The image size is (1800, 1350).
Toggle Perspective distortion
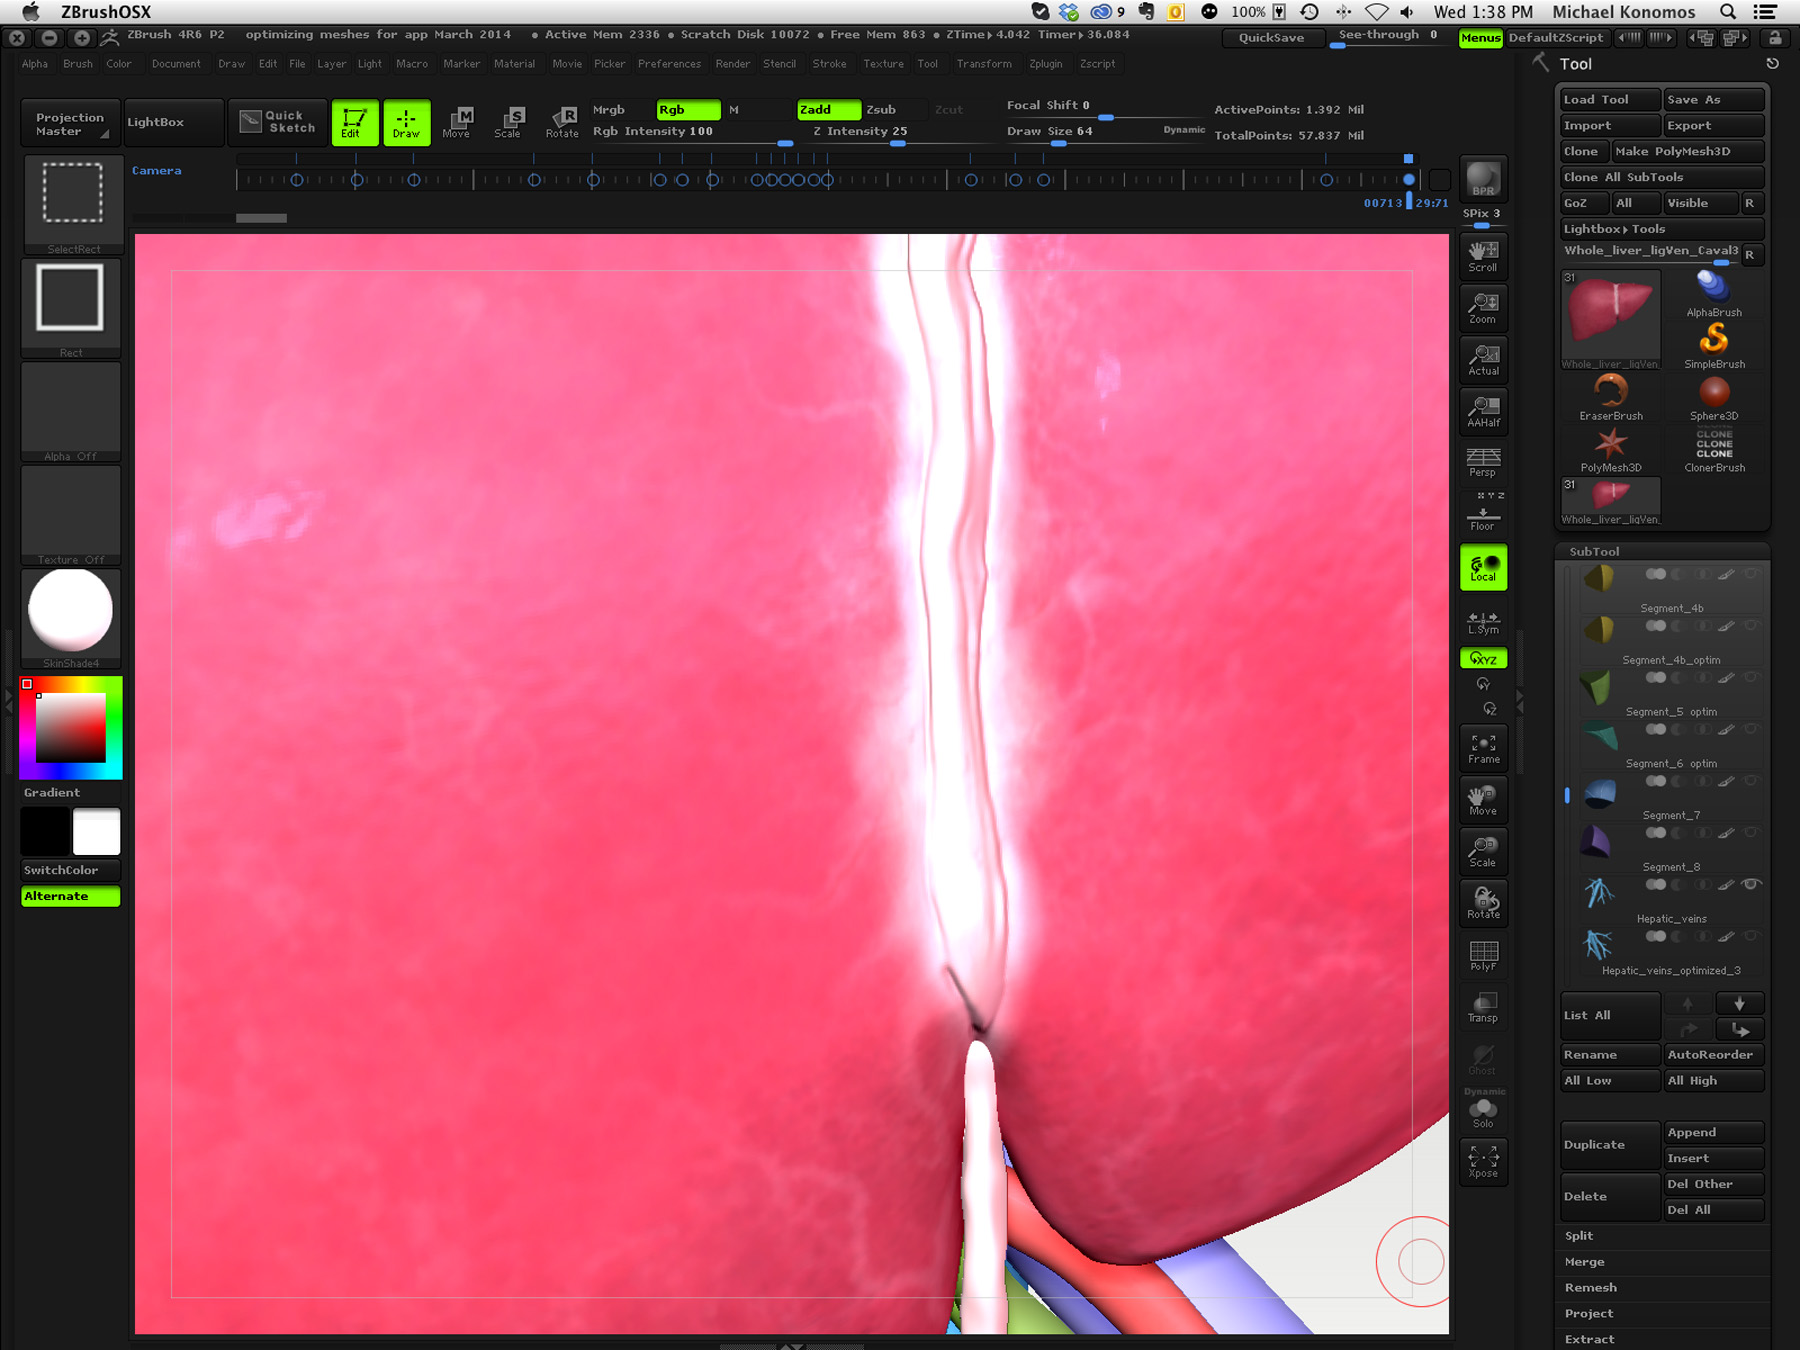(x=1483, y=463)
